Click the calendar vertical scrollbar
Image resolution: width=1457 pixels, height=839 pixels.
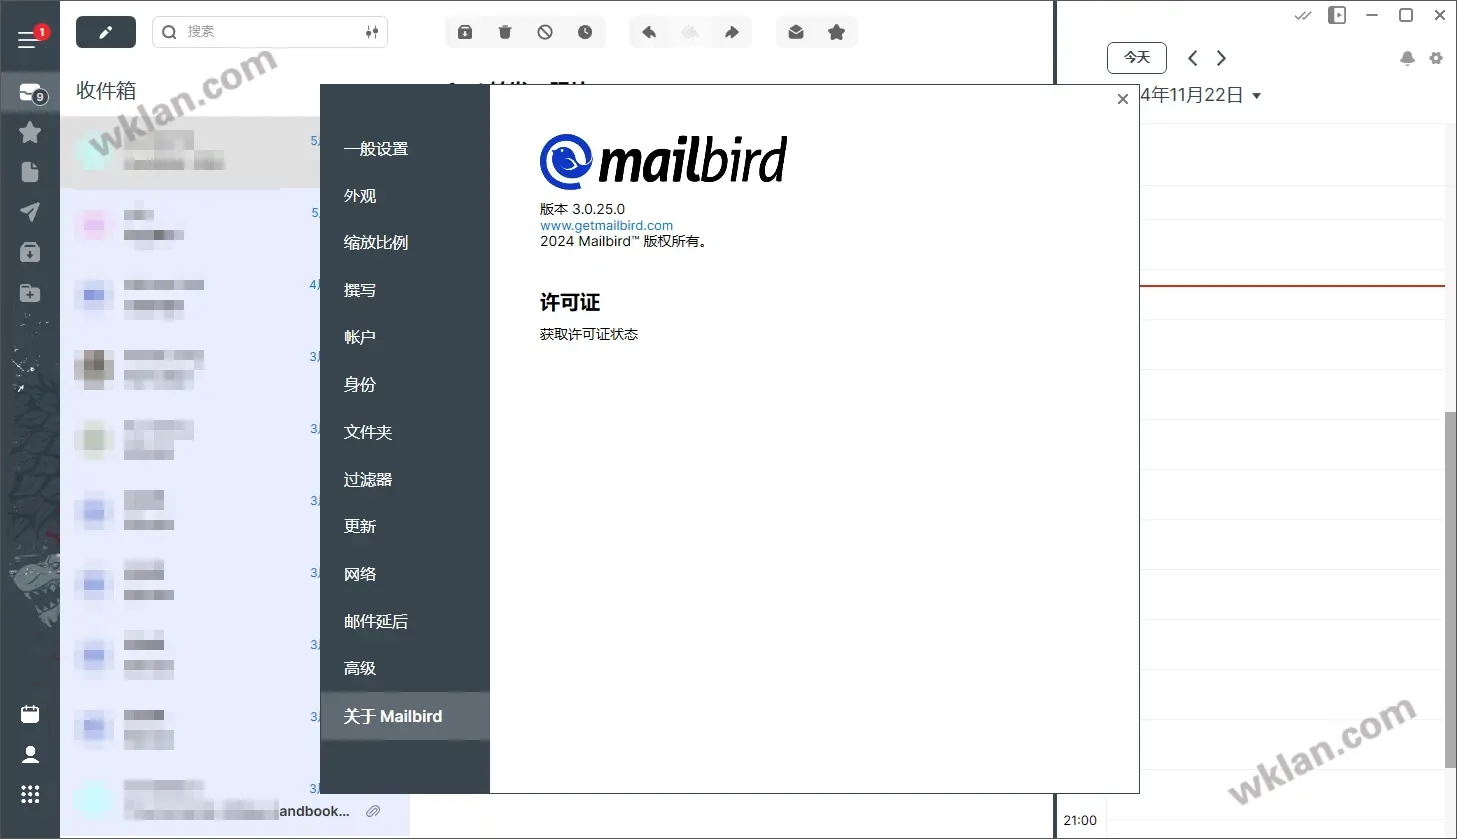pos(1450,590)
